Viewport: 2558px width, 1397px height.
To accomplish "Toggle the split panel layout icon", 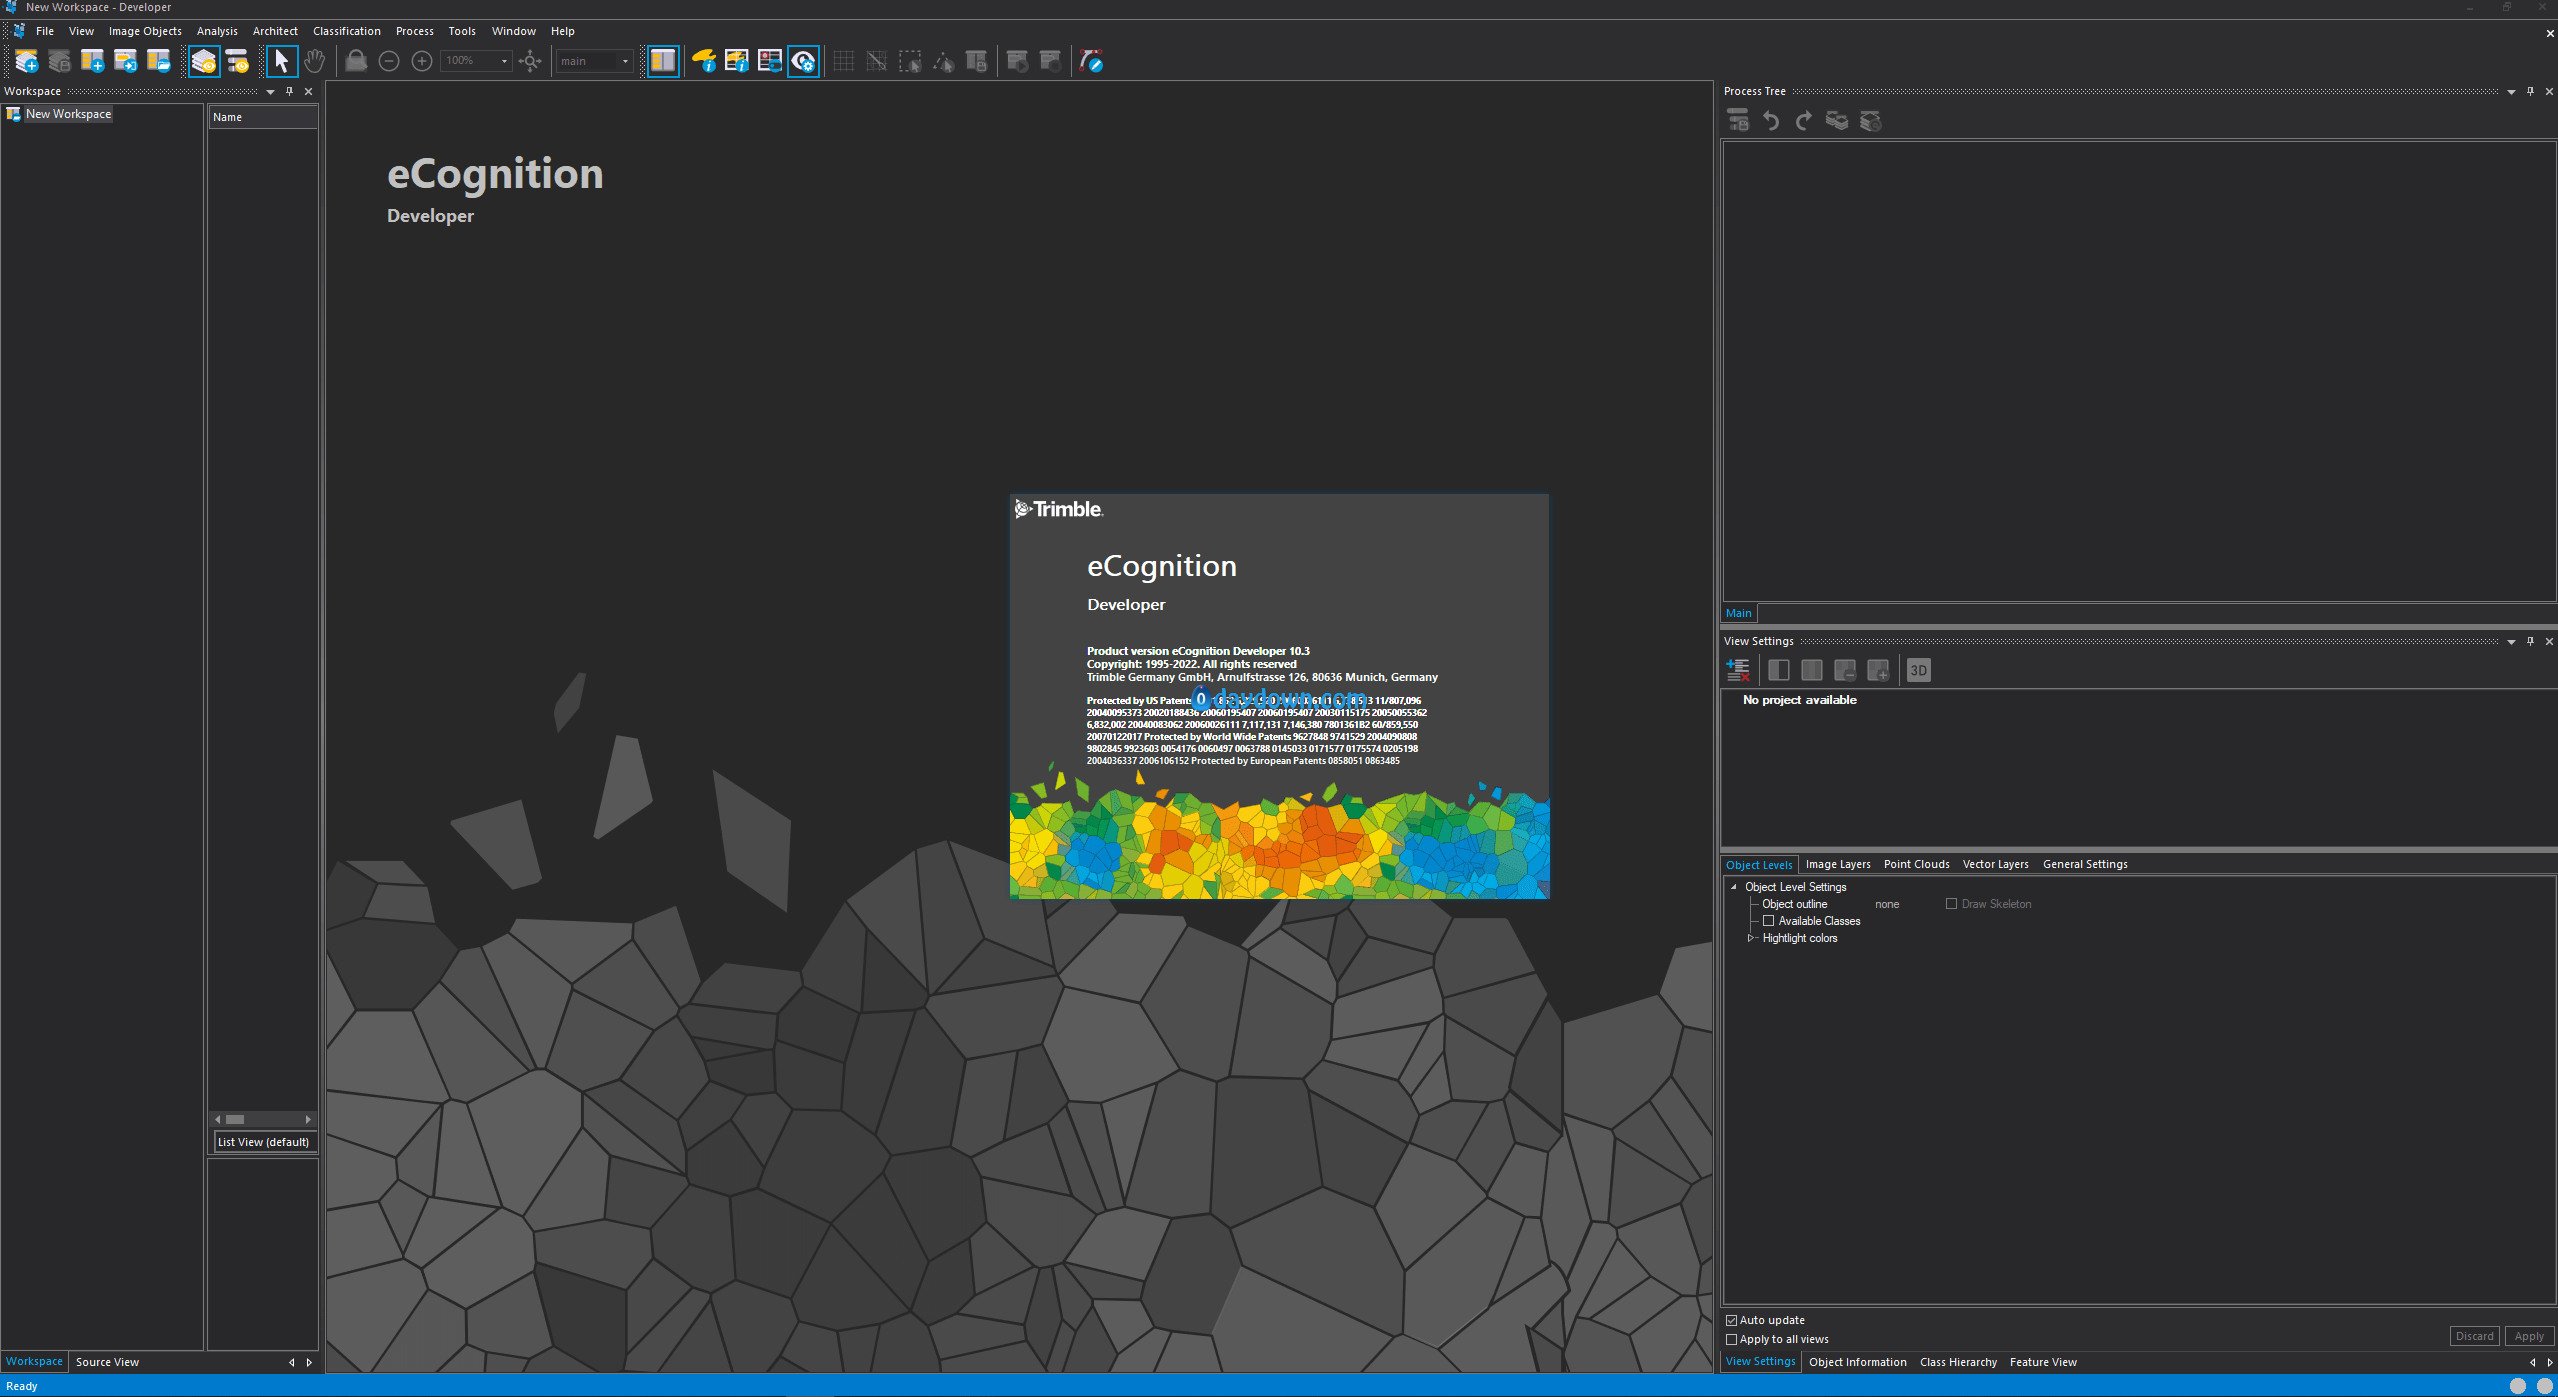I will 663,61.
